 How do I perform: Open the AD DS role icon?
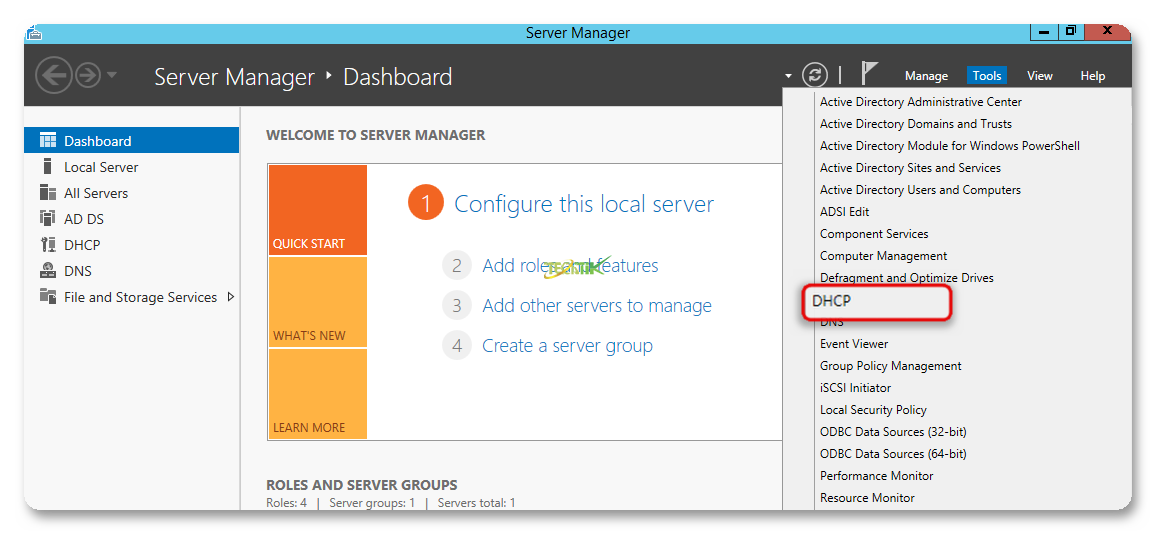click(x=48, y=219)
